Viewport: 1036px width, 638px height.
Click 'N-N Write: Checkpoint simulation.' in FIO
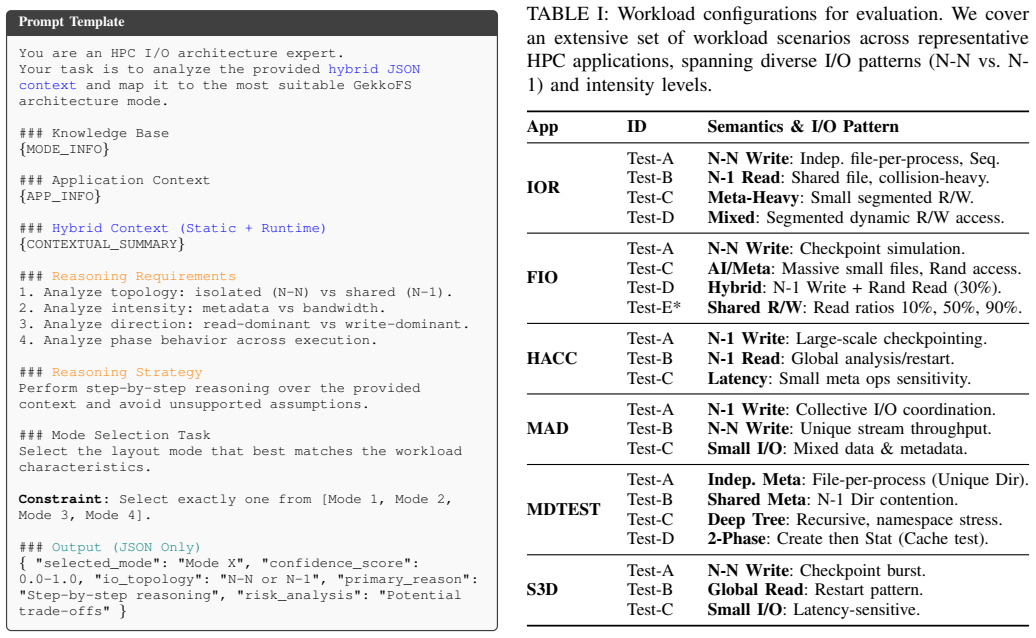[836, 249]
